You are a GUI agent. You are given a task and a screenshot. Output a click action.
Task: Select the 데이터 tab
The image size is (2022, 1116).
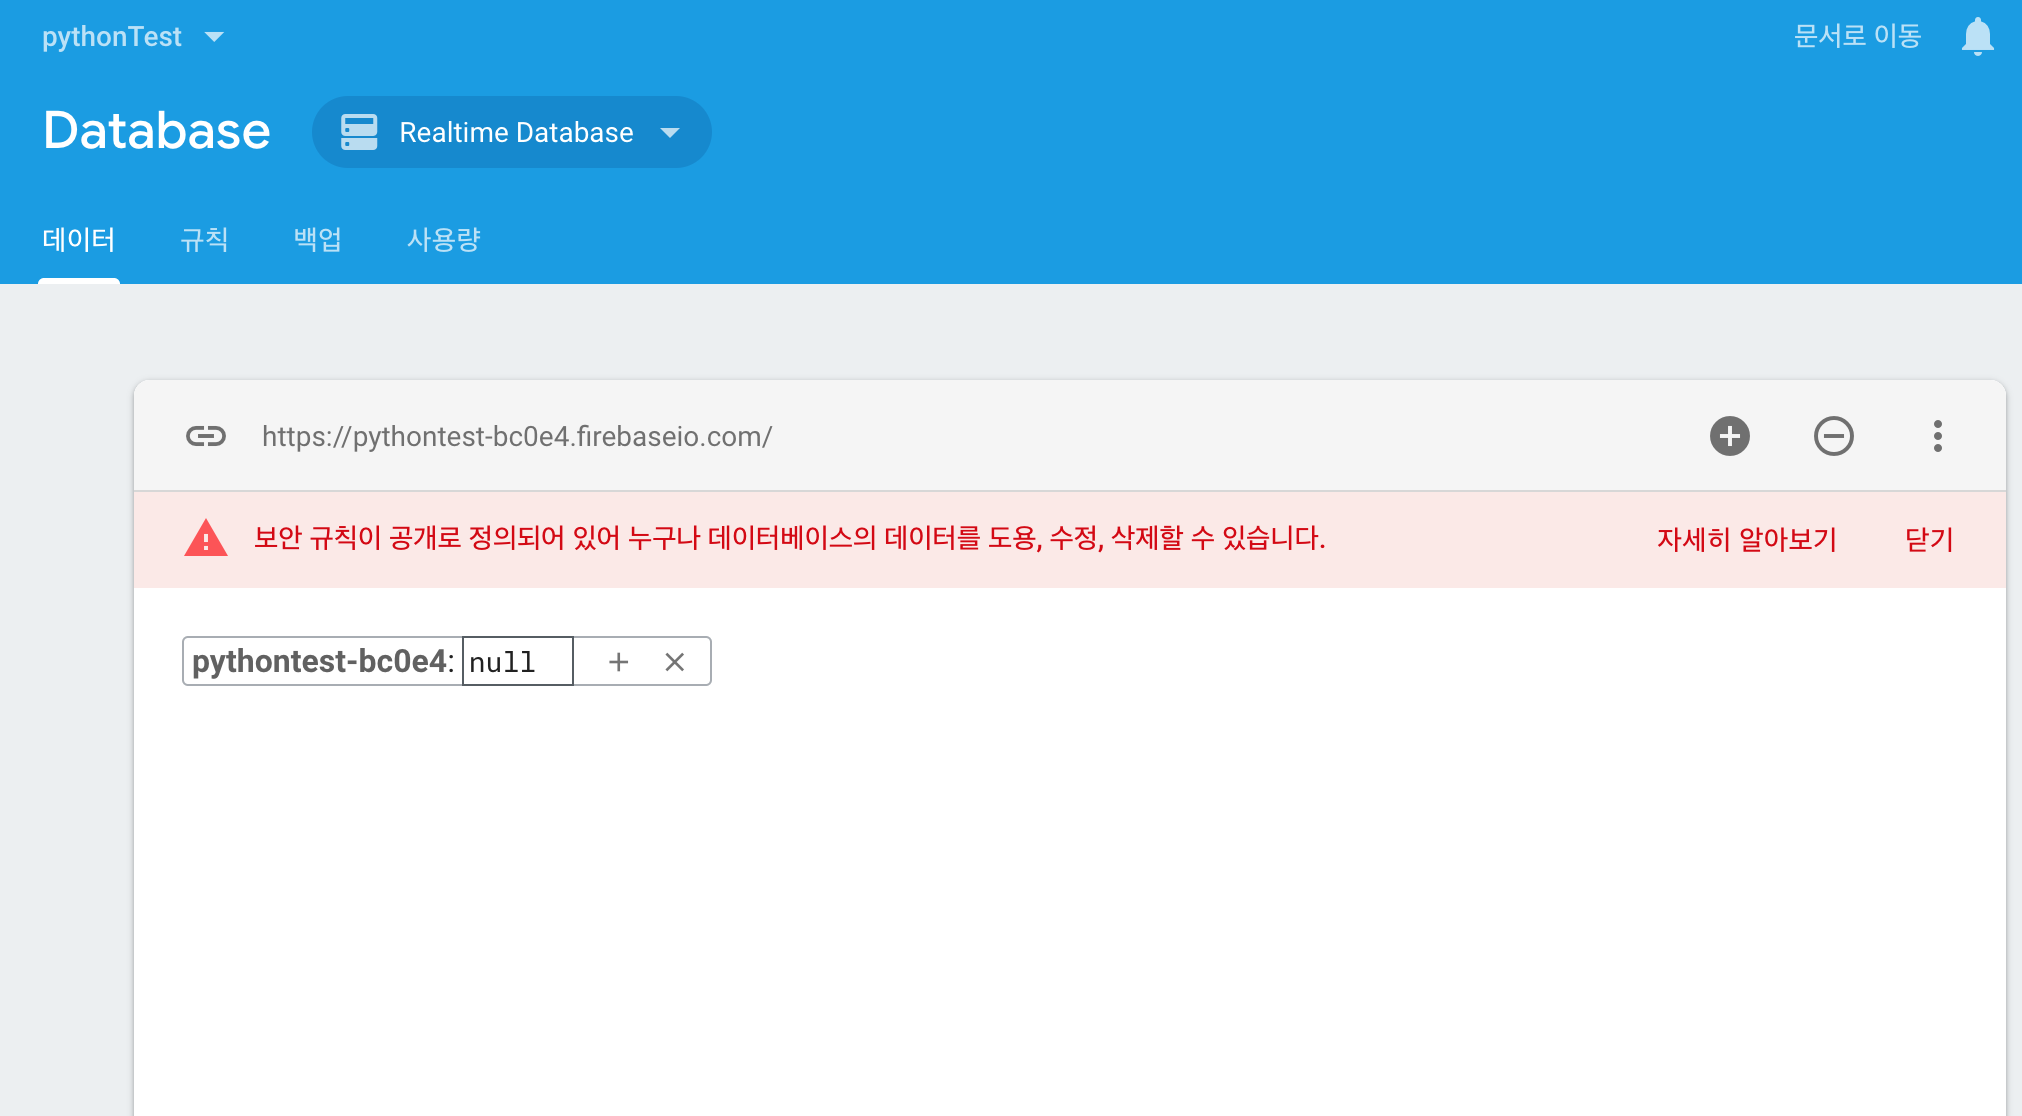click(x=79, y=240)
